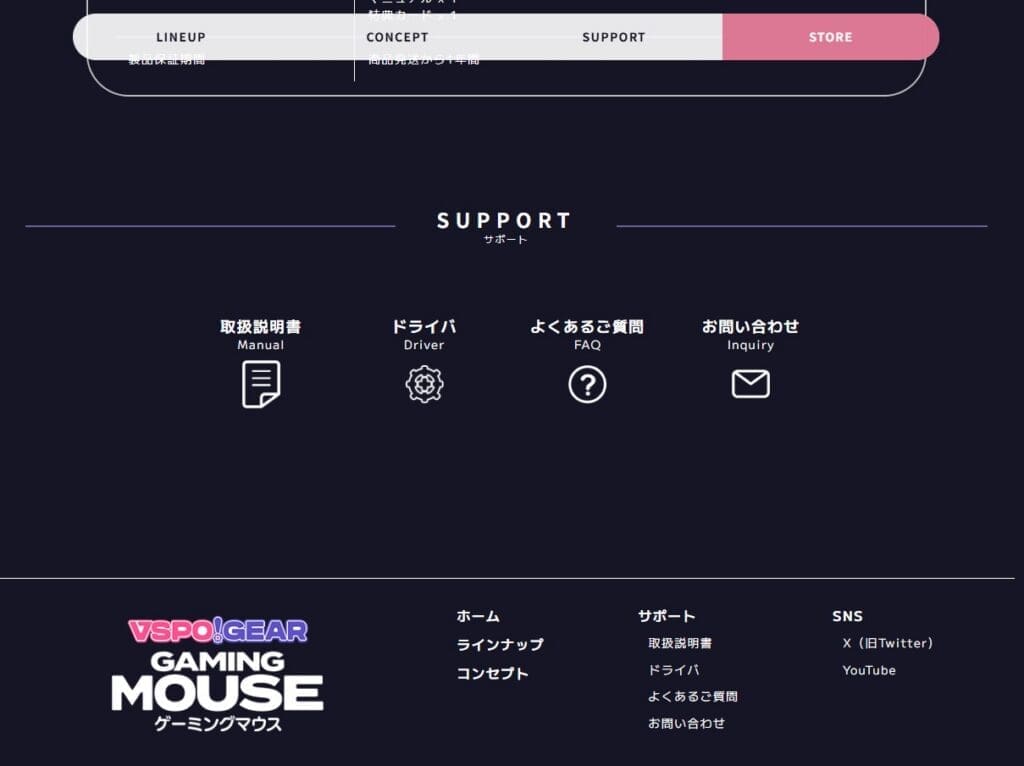Click the Inquiry envelope icon

[750, 384]
